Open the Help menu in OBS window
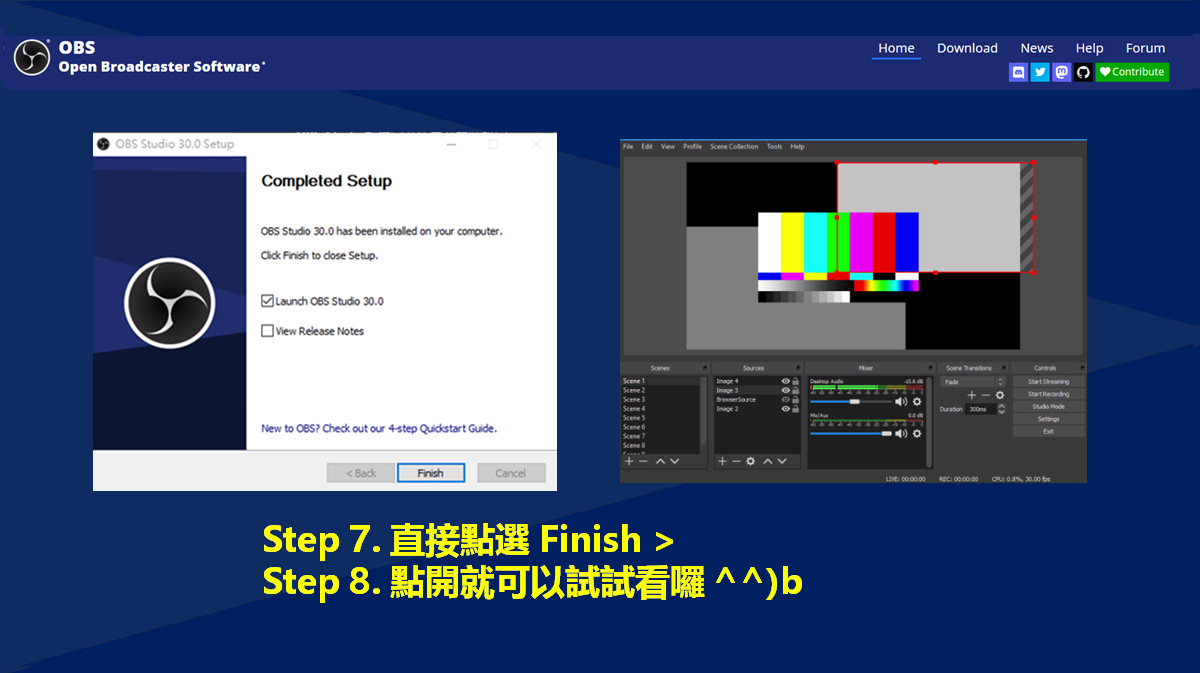The image size is (1200, 673). [x=797, y=147]
